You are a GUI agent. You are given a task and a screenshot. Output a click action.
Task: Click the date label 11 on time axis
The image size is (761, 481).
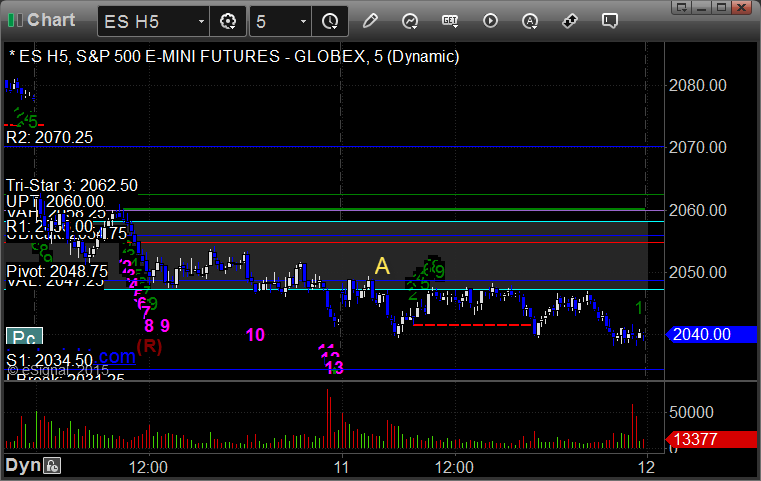point(341,467)
